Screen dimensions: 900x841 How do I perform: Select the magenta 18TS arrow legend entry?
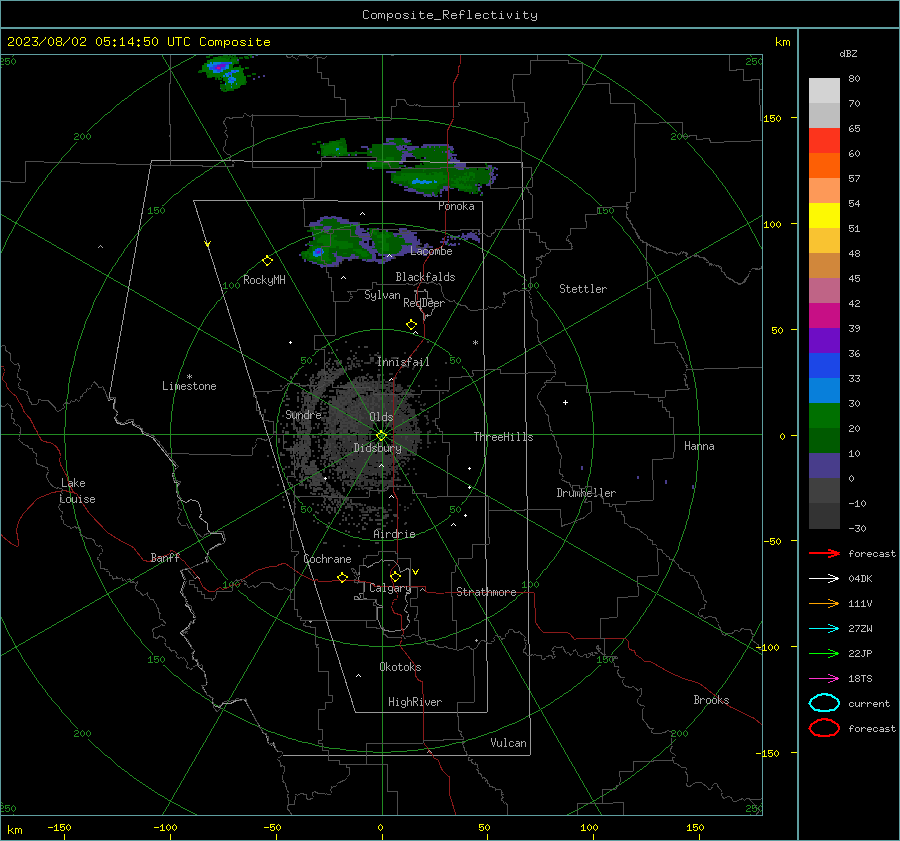tap(824, 679)
